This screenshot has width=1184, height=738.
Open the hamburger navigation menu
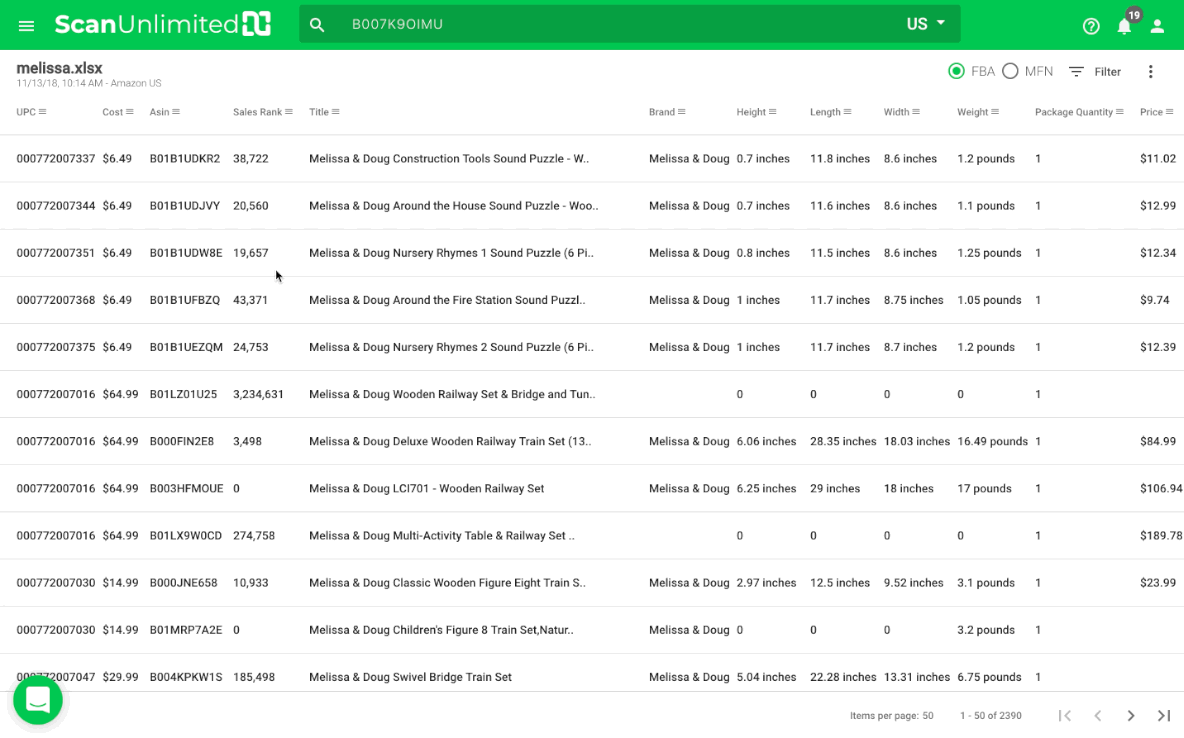pyautogui.click(x=27, y=25)
